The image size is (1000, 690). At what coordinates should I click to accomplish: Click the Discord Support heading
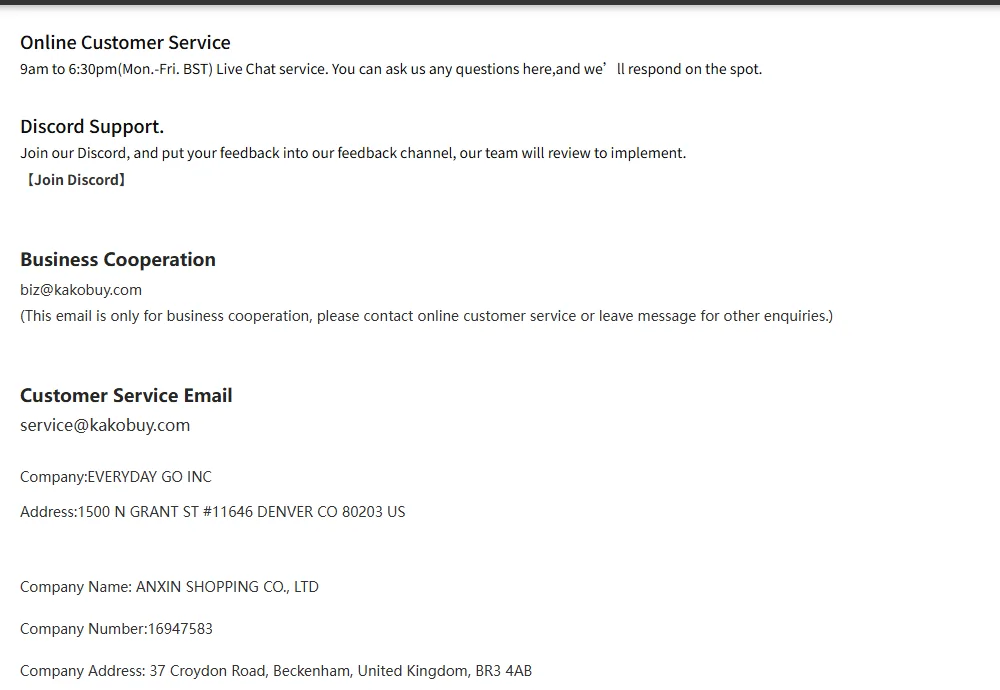[92, 127]
